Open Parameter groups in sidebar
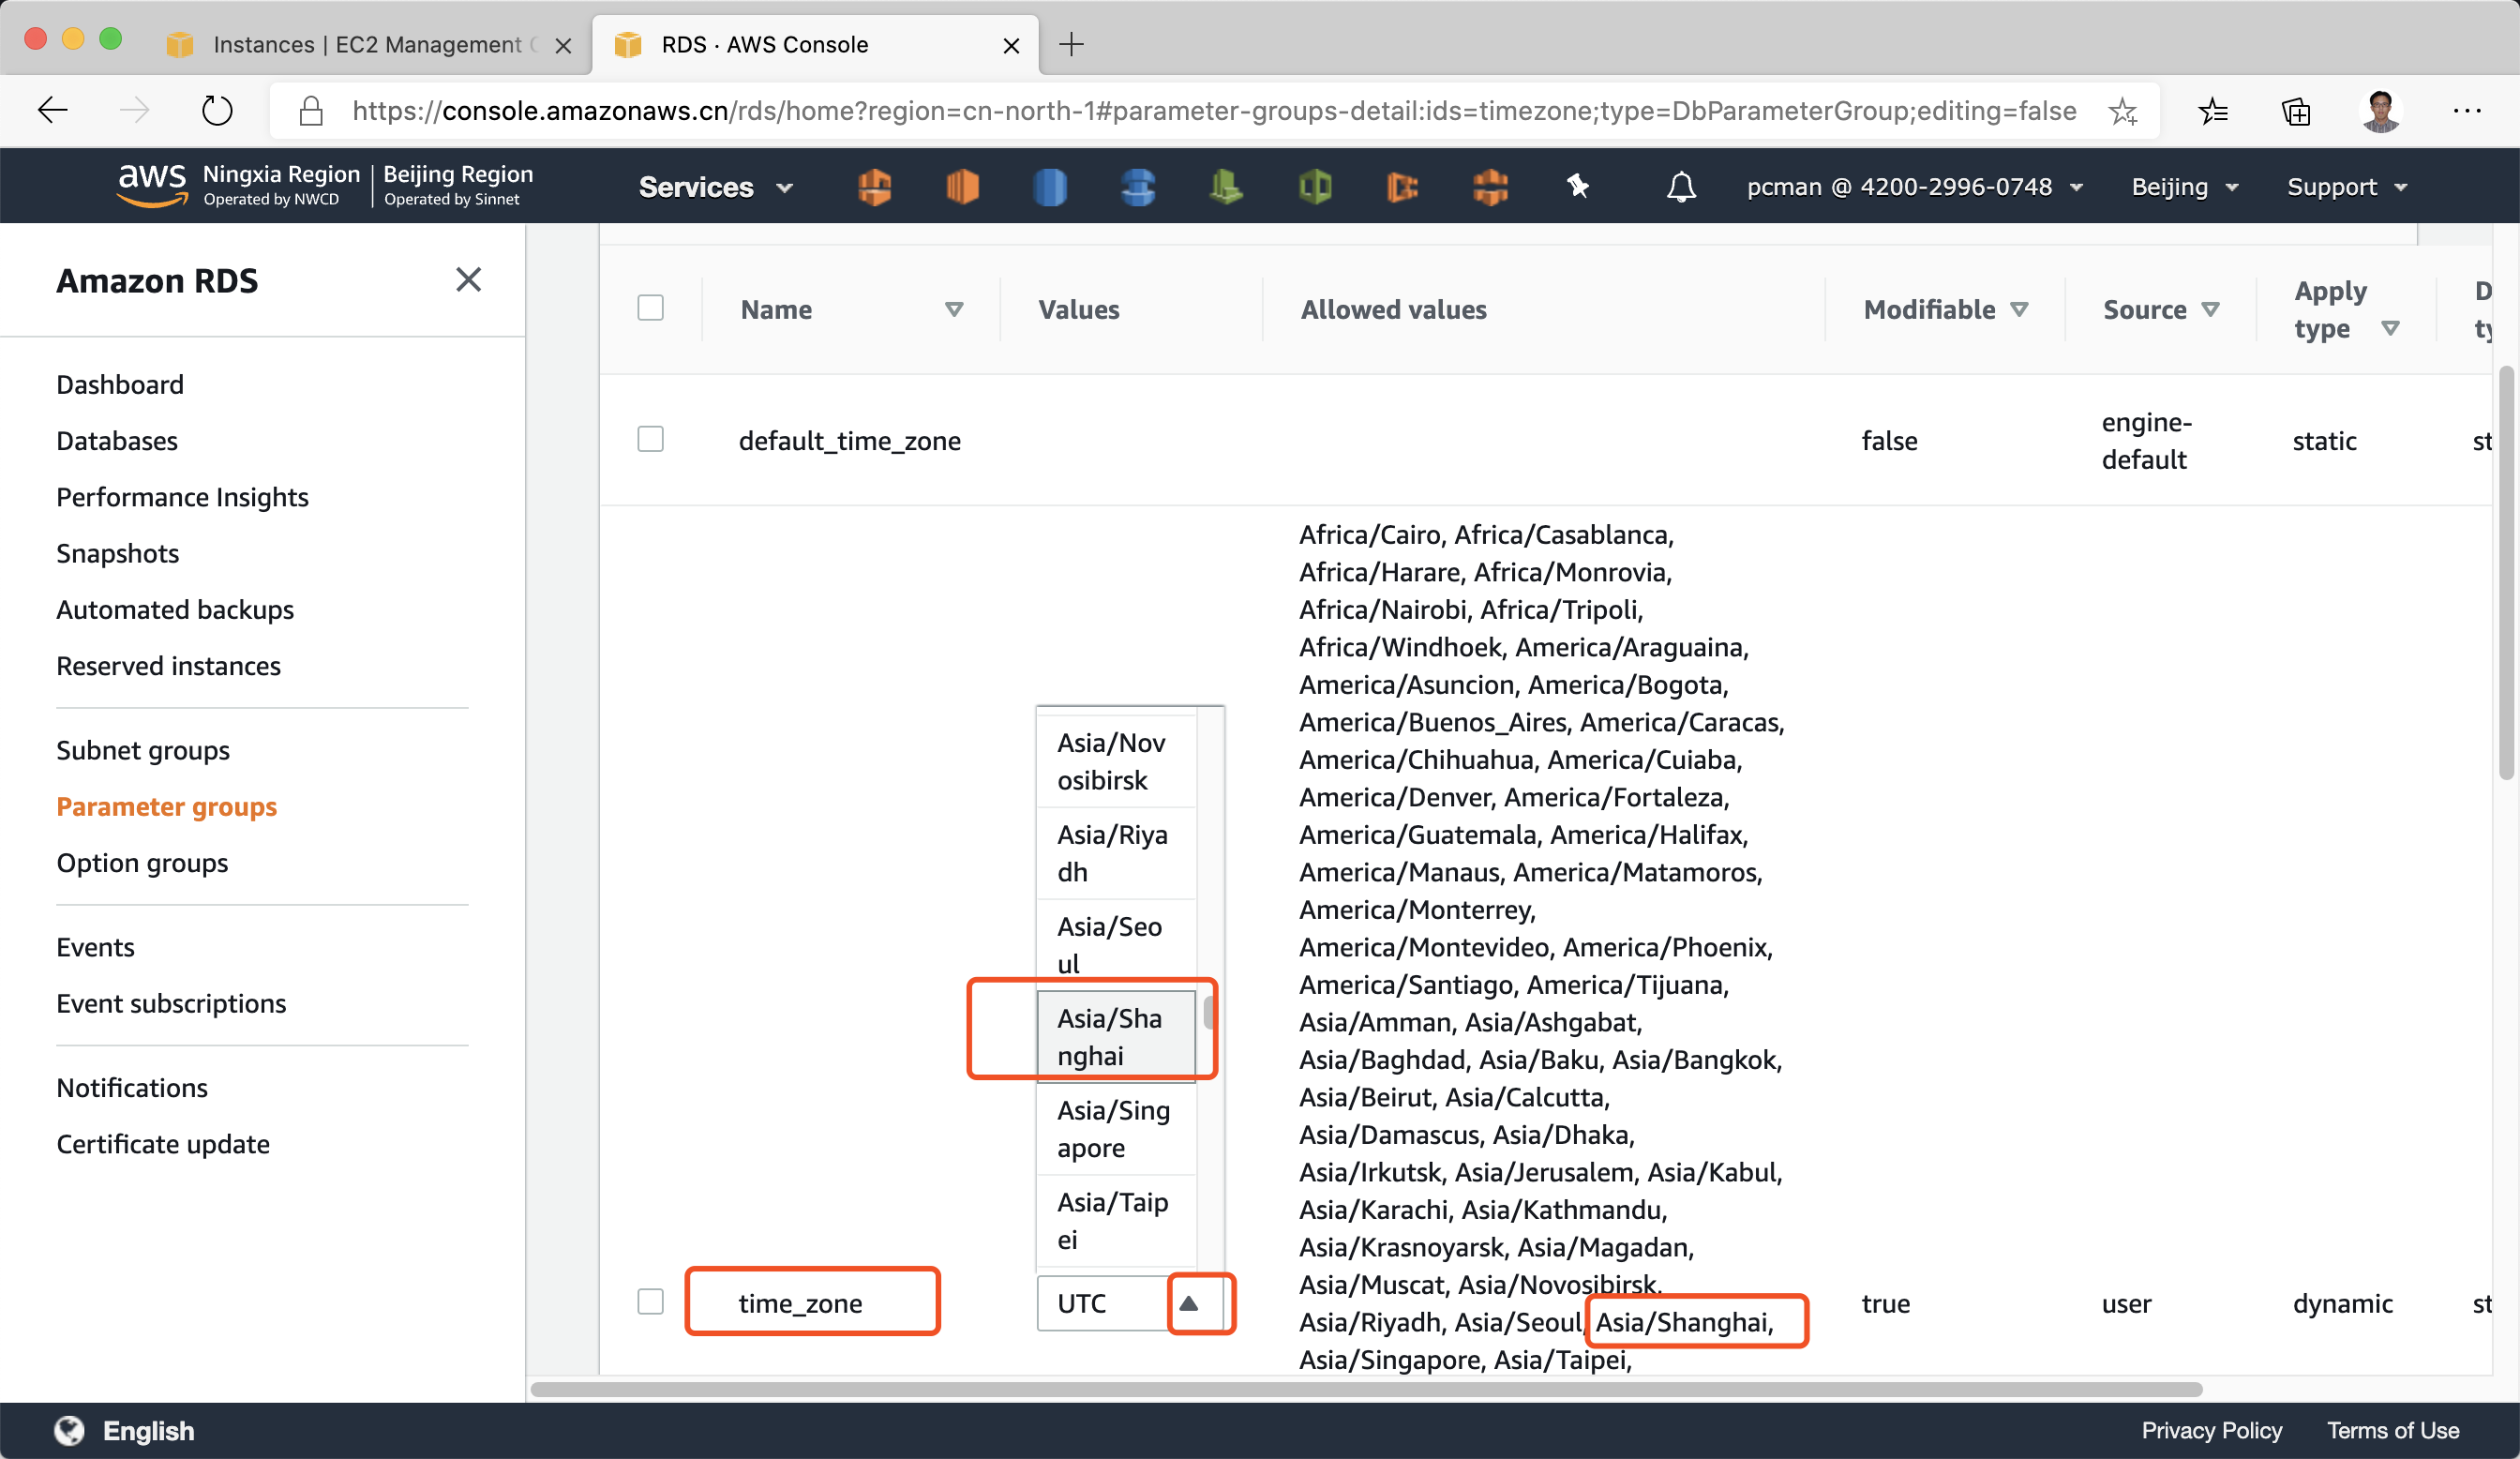The height and width of the screenshot is (1459, 2520). (166, 807)
